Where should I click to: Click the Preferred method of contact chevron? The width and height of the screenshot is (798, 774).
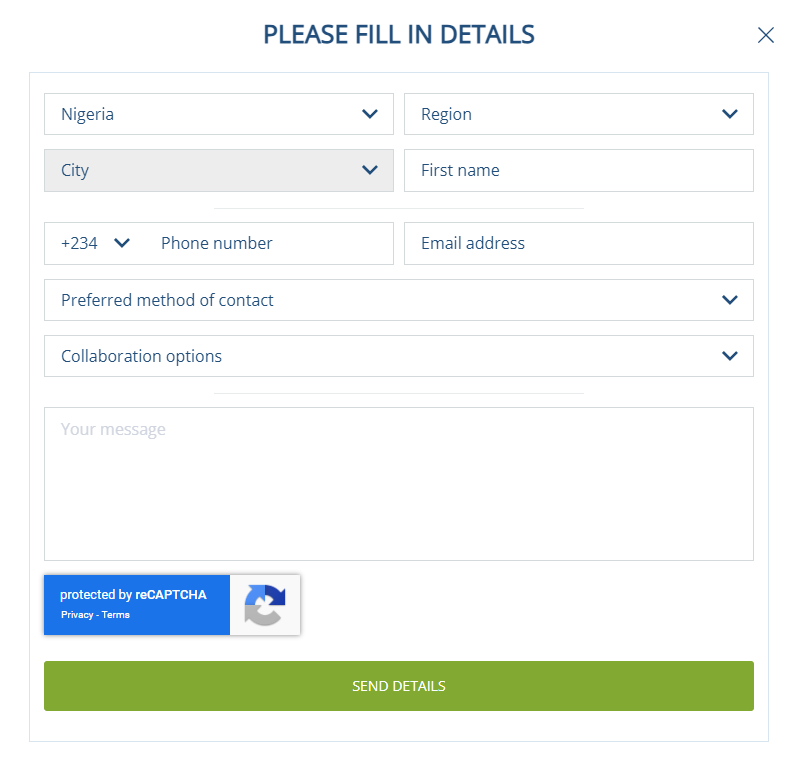tap(730, 300)
